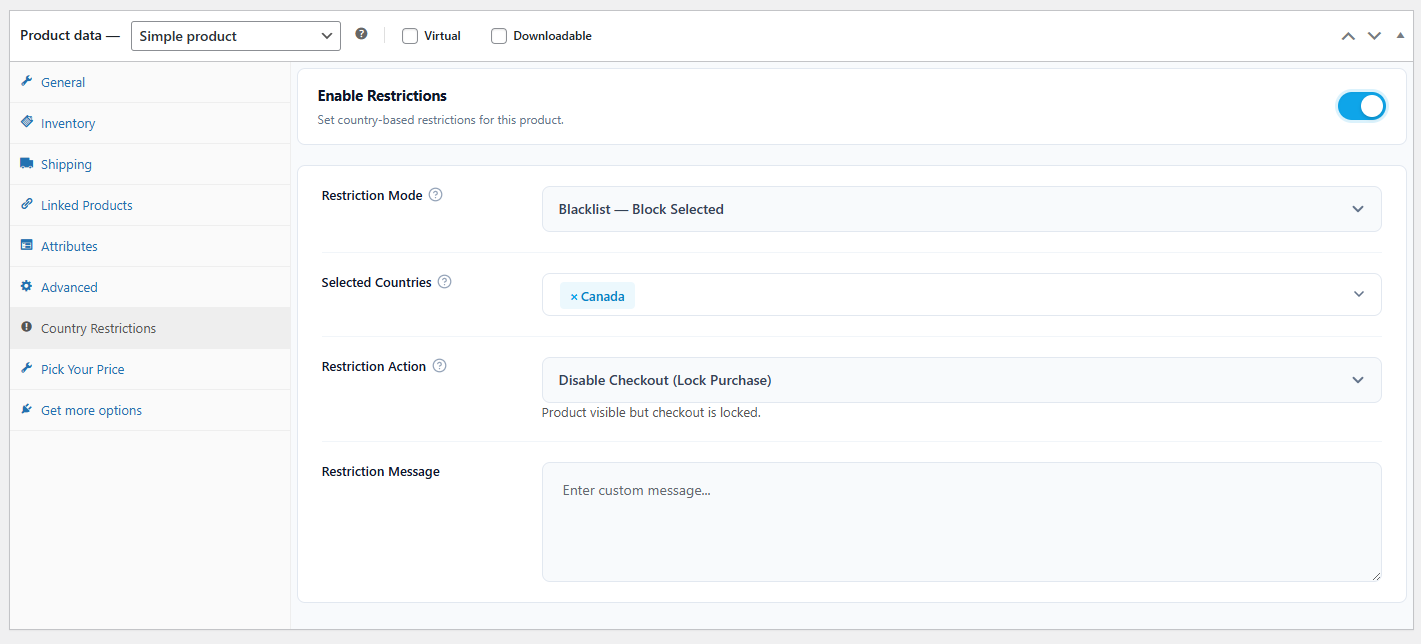Open the Pick Your Price tab
The width and height of the screenshot is (1421, 644).
tap(83, 369)
